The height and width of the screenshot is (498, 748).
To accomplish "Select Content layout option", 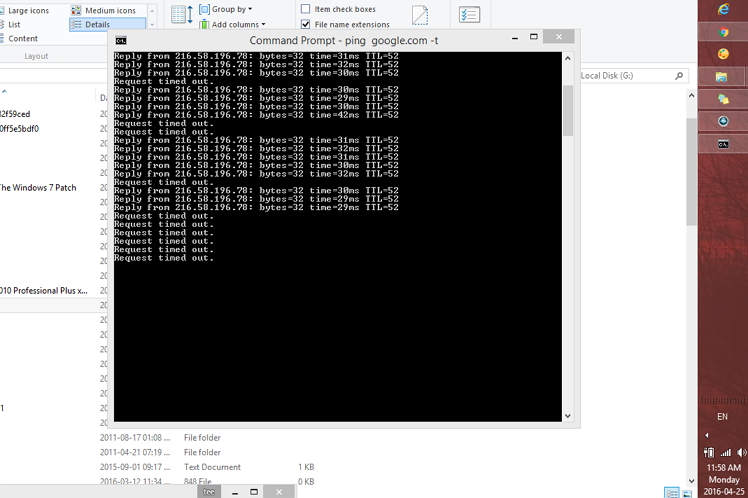I will click(x=19, y=39).
